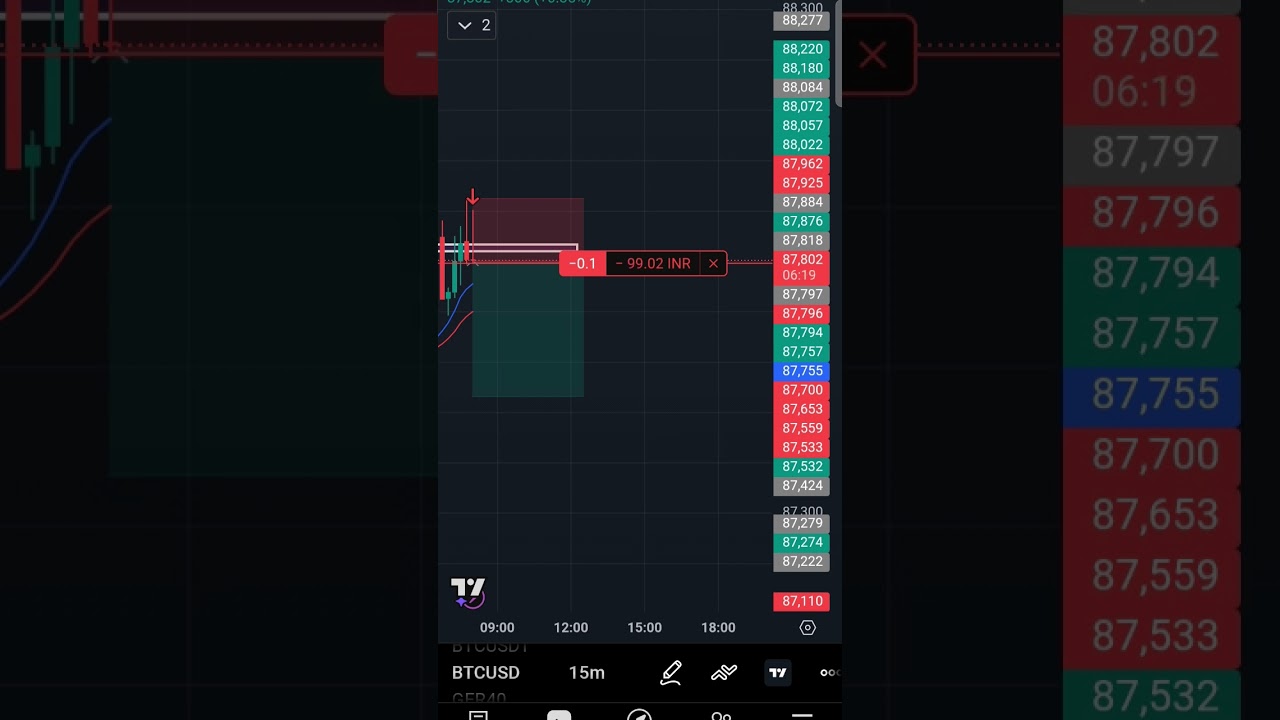Open chart settings hexagon icon
The width and height of the screenshot is (1280, 720).
[x=808, y=628]
